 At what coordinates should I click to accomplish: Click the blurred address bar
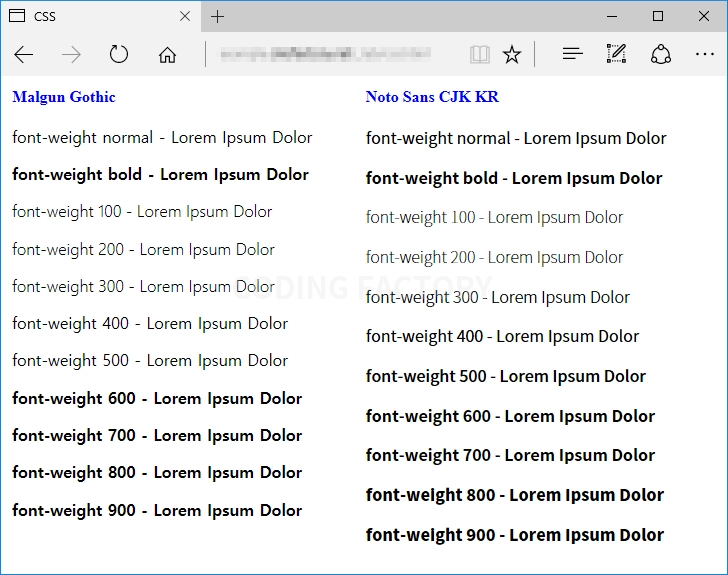325,54
